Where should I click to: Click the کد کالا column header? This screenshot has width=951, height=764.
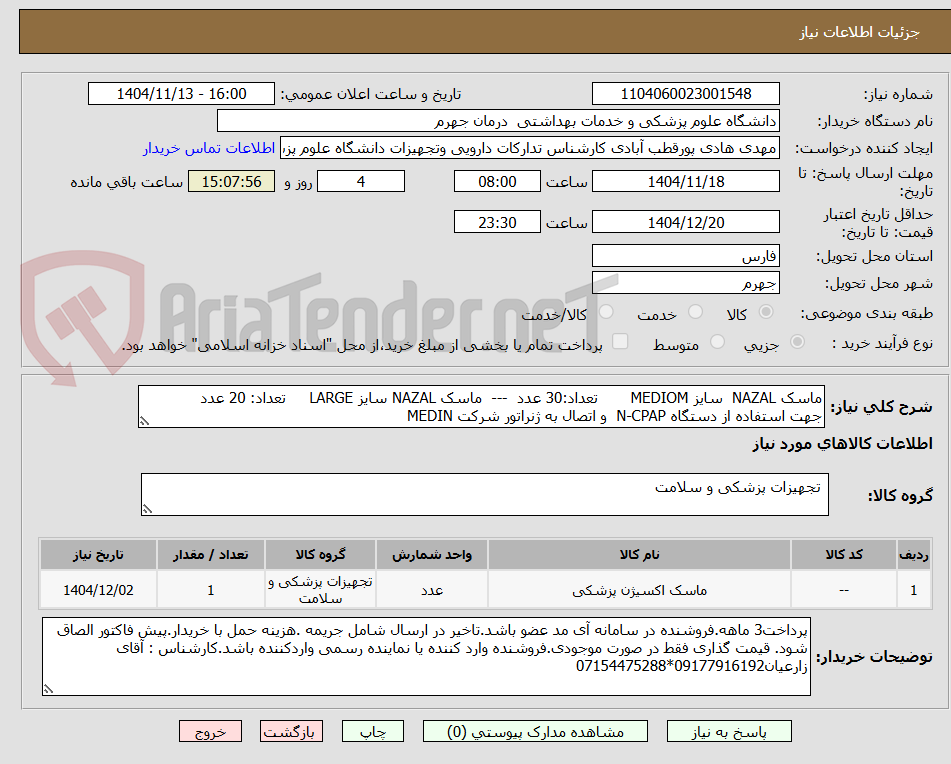pyautogui.click(x=844, y=555)
